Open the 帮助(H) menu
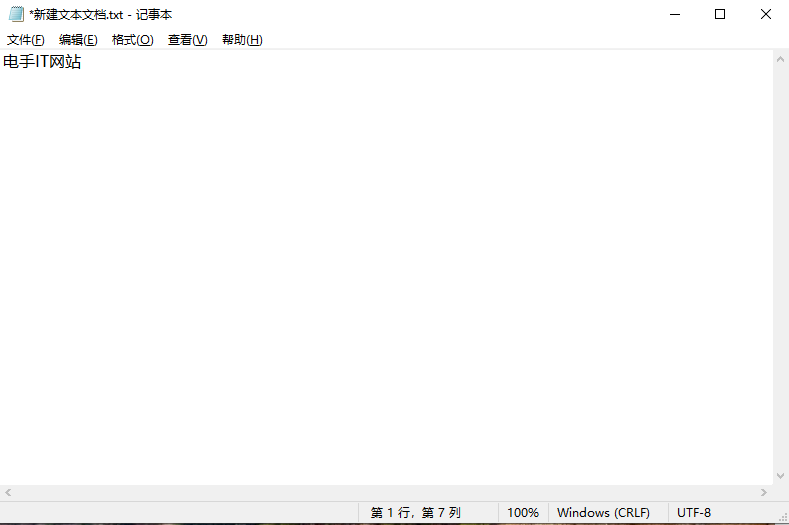The height and width of the screenshot is (525, 789). tap(242, 40)
